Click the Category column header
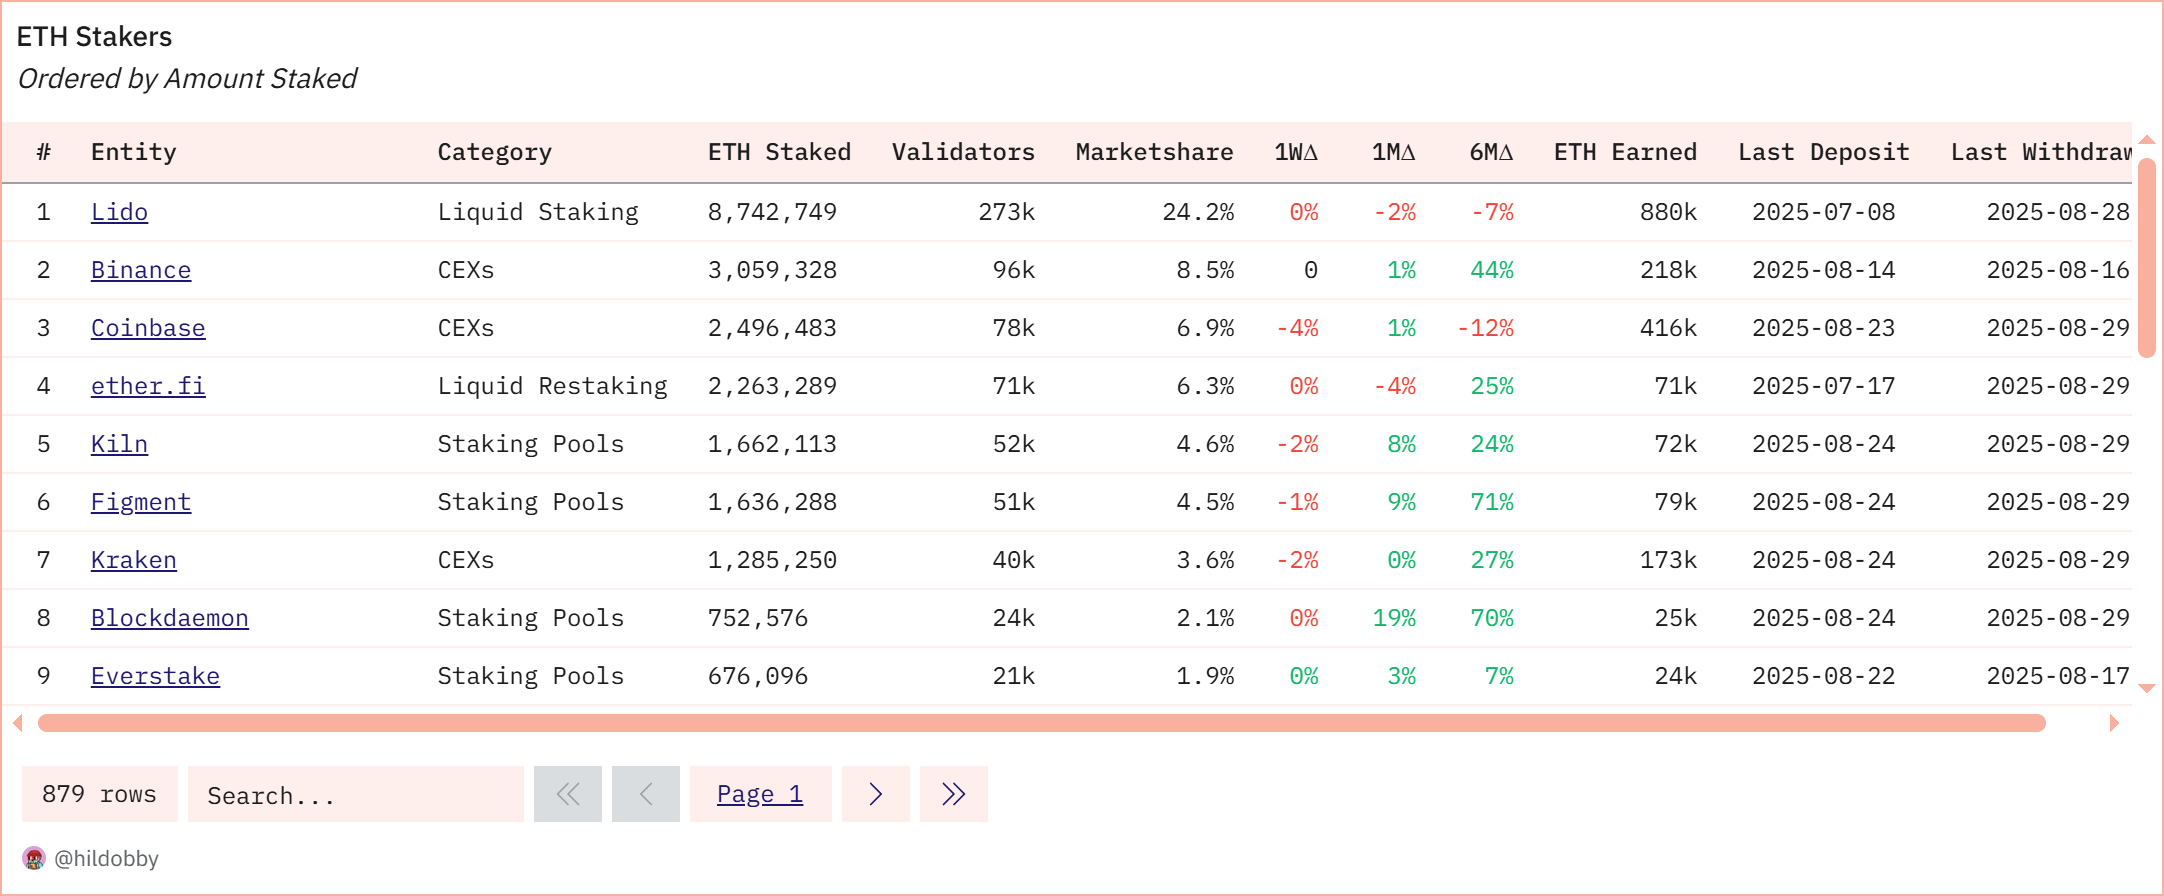2164x896 pixels. pos(494,151)
